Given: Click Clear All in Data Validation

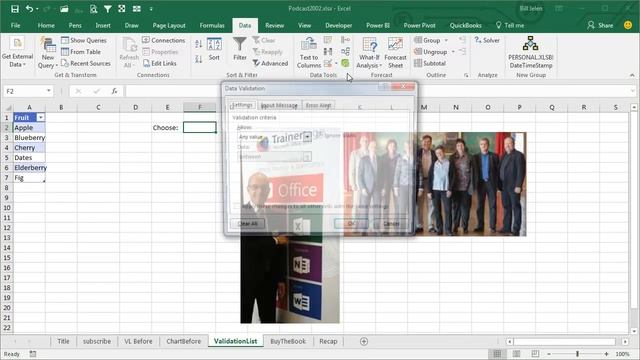Looking at the screenshot, I should pyautogui.click(x=248, y=224).
